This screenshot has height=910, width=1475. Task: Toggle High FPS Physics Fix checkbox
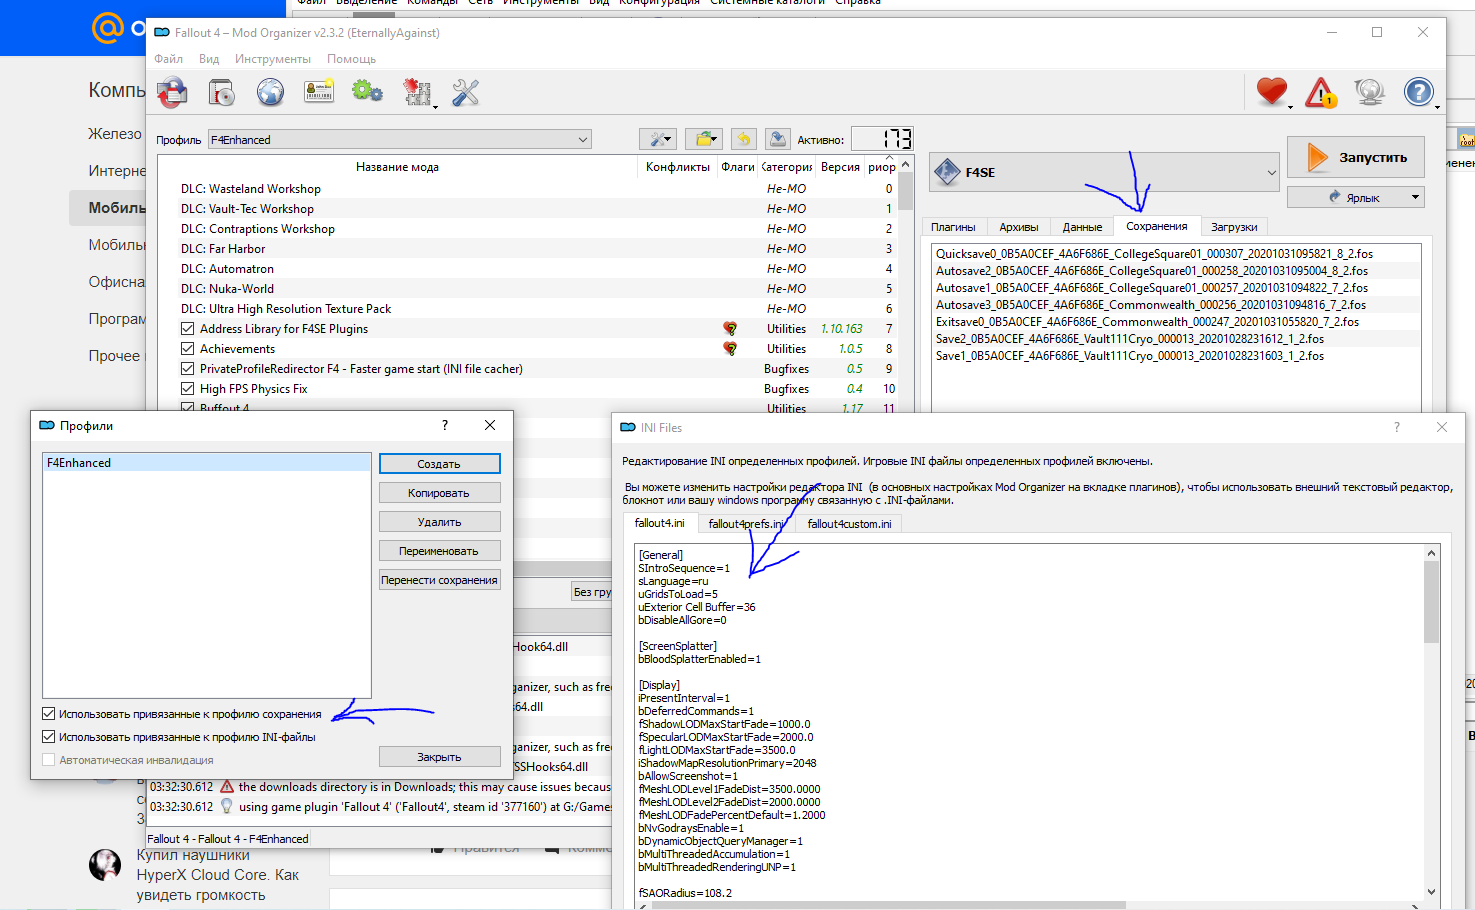pos(188,389)
